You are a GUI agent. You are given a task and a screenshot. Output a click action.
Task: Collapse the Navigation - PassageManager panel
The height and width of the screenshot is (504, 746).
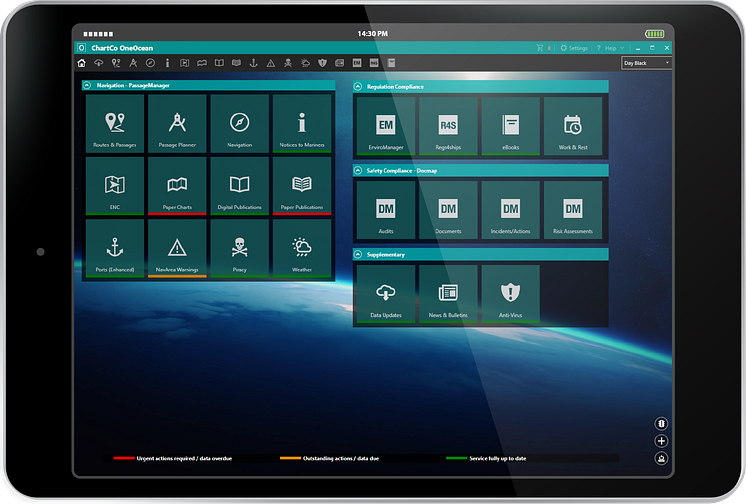(87, 85)
